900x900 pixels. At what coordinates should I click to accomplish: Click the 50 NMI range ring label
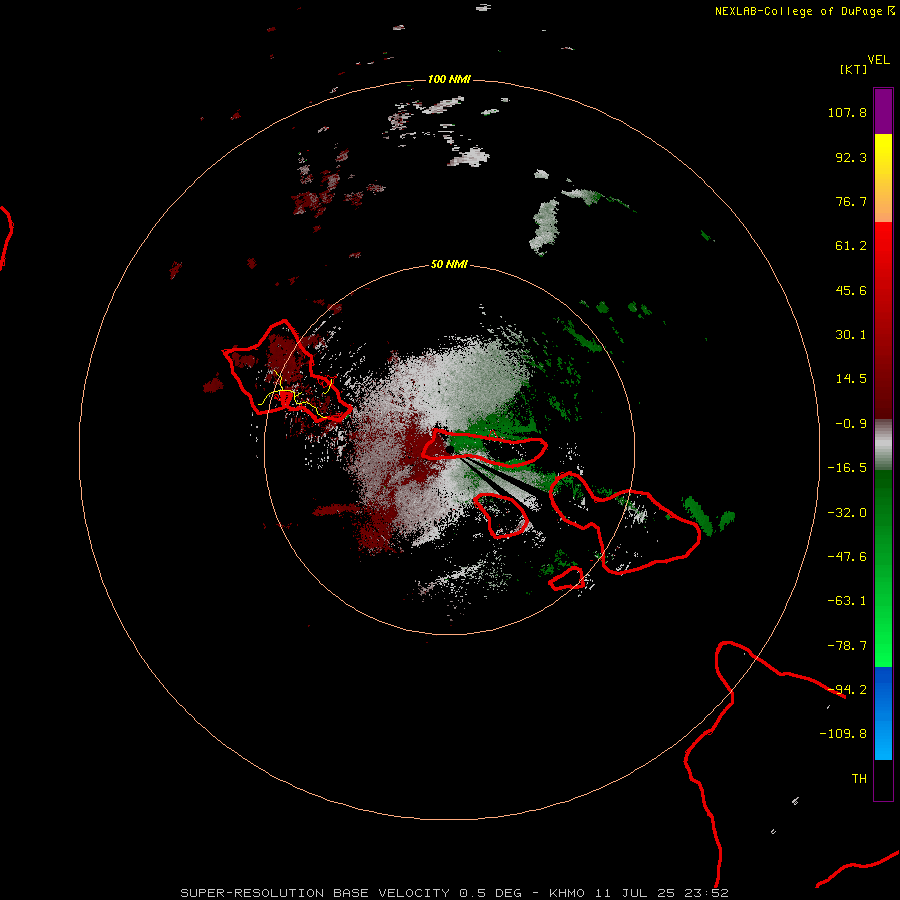(449, 264)
